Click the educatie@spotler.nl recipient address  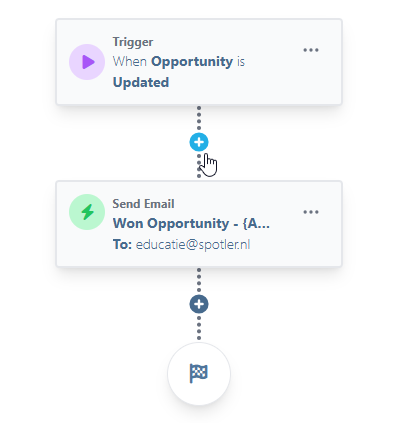click(x=193, y=244)
